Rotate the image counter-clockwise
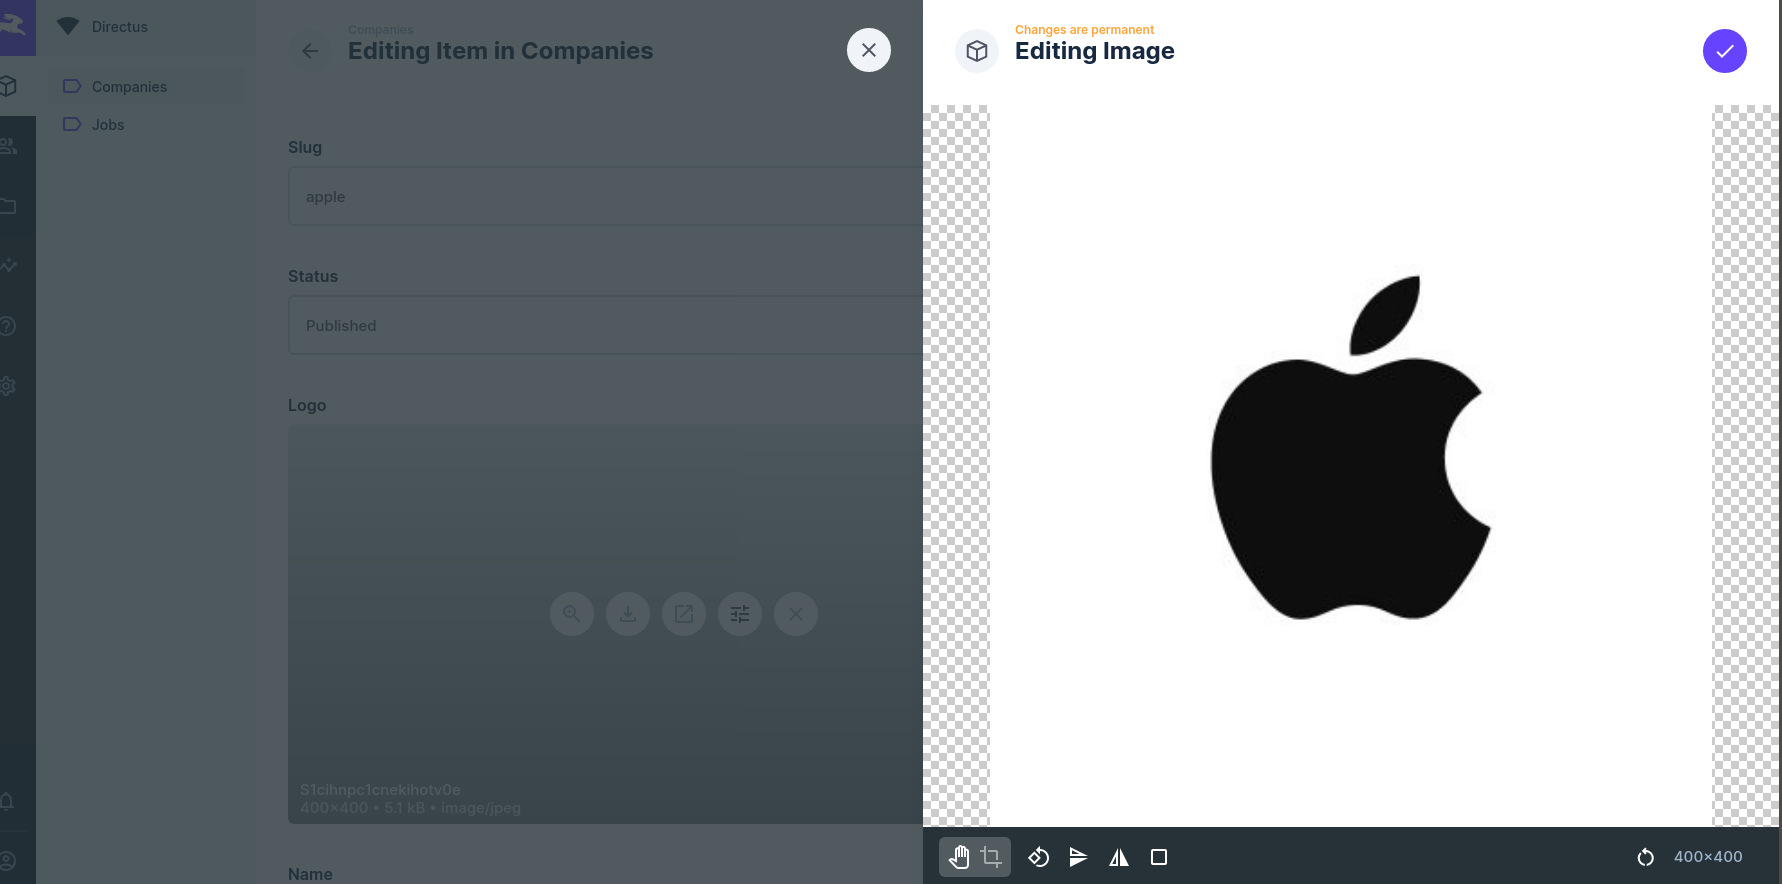Screen dimensions: 1782x884 (x=1038, y=857)
